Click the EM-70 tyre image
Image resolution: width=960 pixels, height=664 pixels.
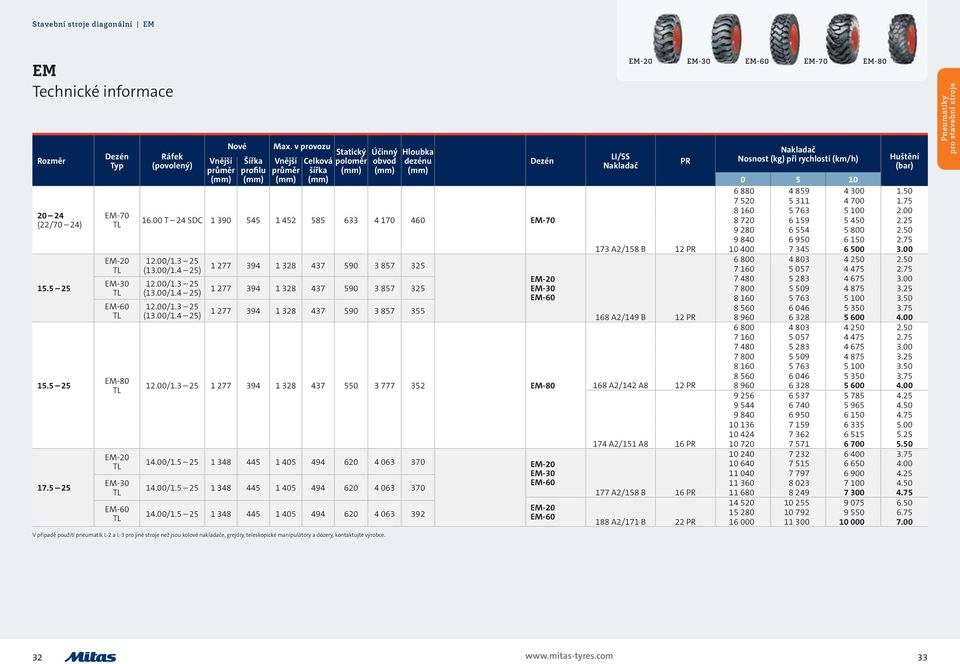843,38
